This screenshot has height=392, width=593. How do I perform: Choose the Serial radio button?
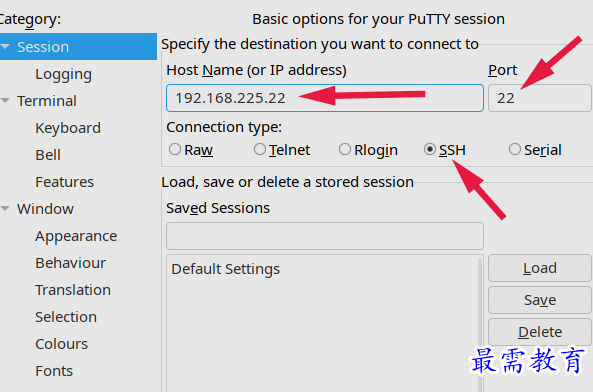pyautogui.click(x=515, y=149)
